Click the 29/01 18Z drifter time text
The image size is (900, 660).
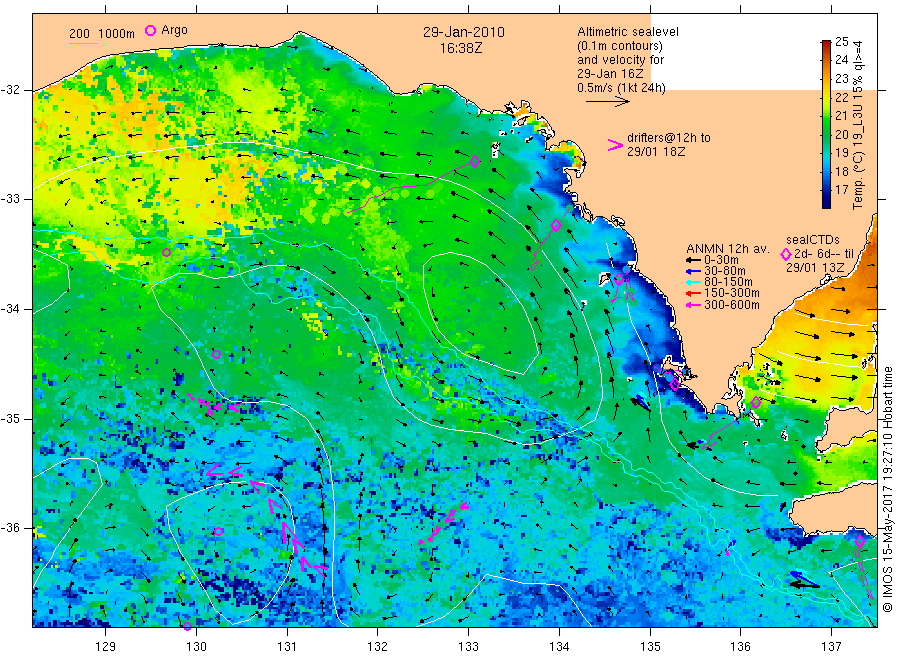point(655,152)
